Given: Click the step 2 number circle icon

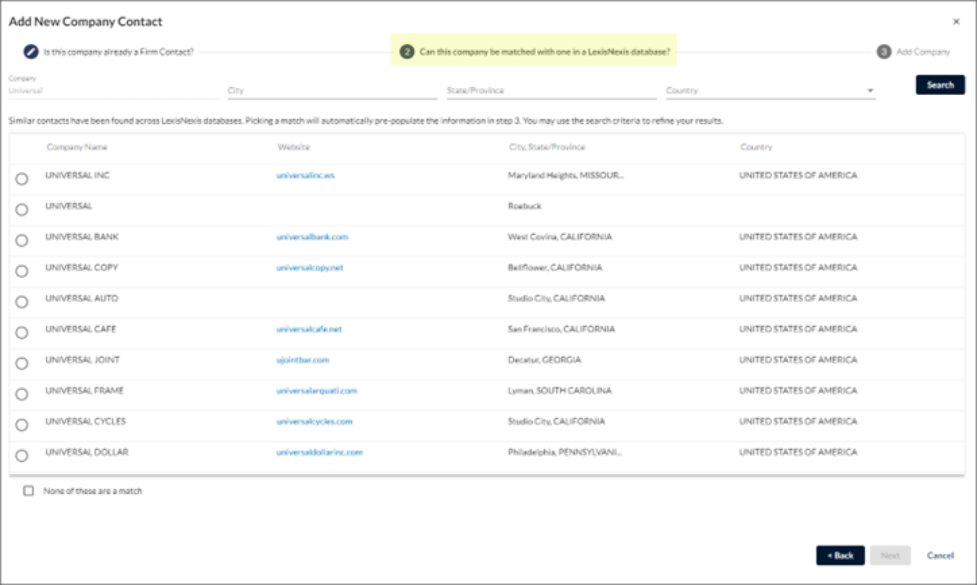Looking at the screenshot, I should (x=407, y=52).
